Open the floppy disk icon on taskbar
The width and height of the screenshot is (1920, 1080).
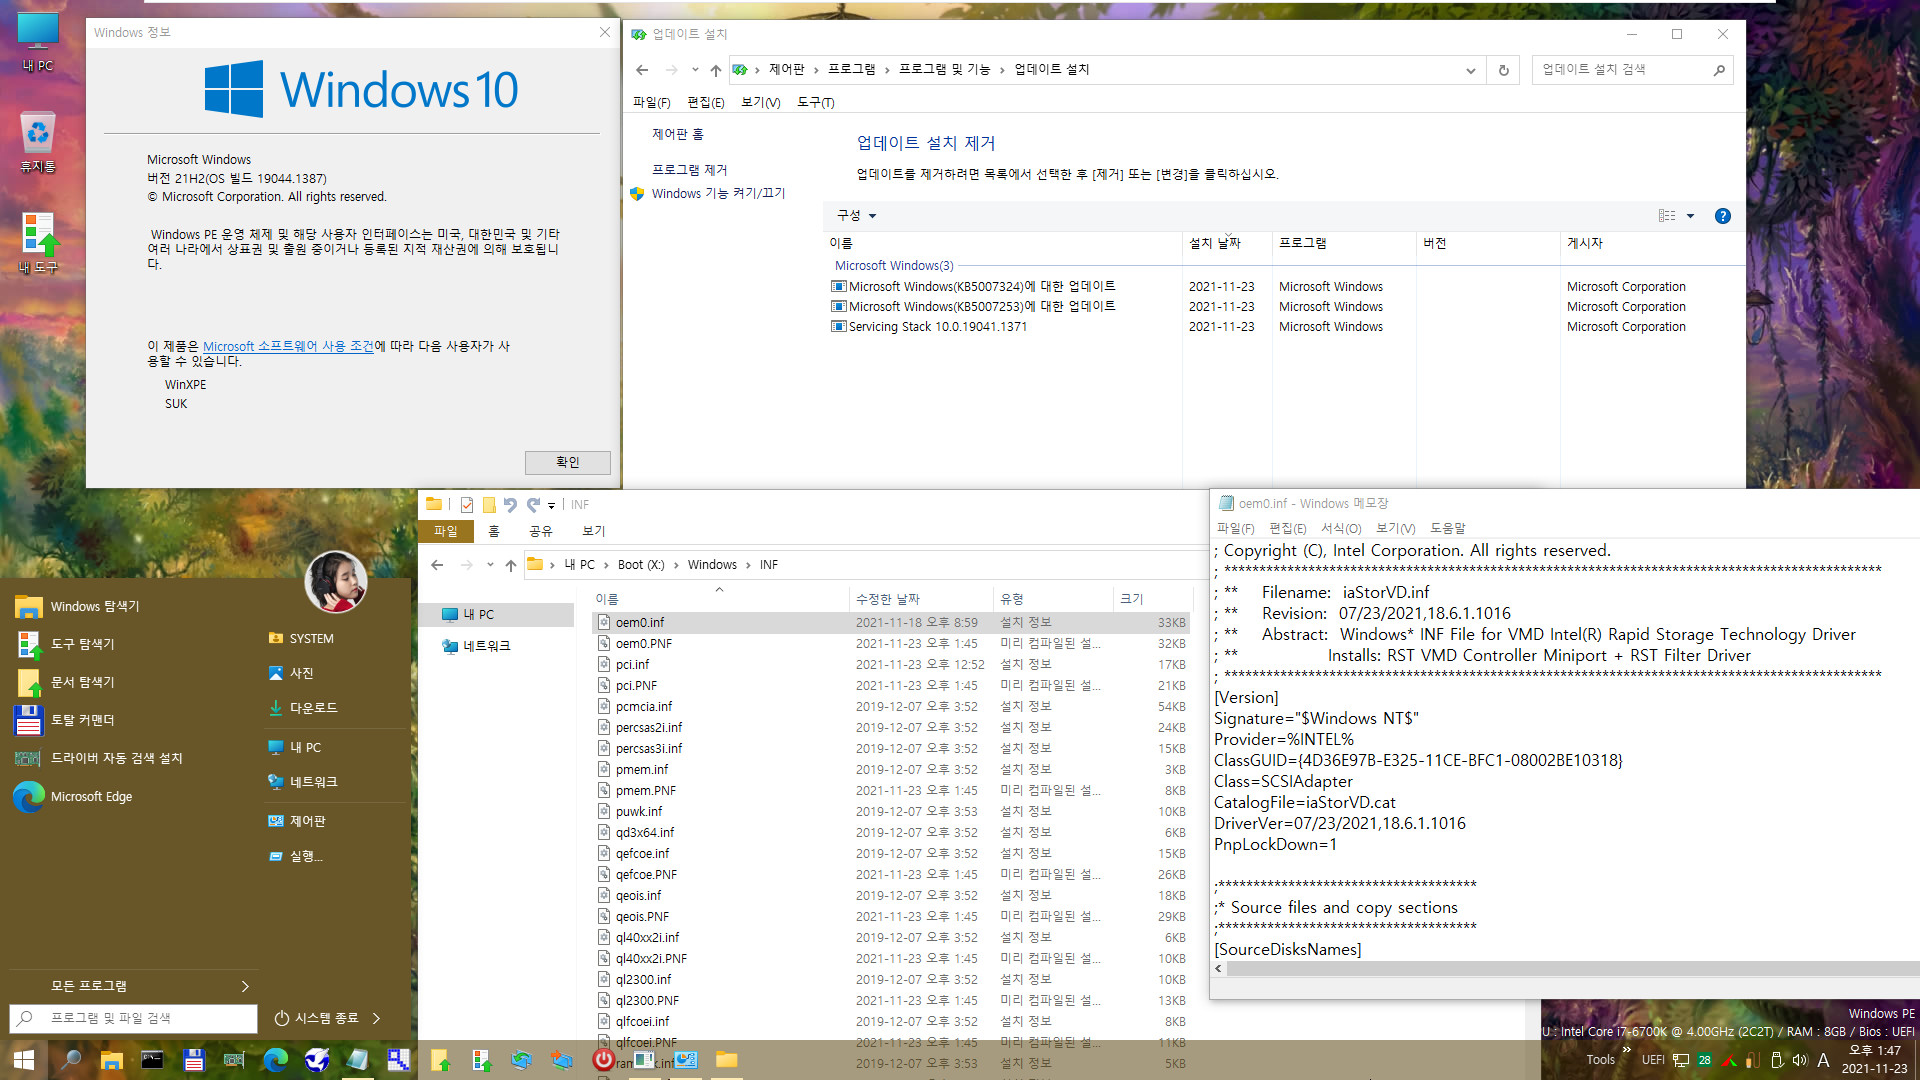pyautogui.click(x=194, y=1060)
